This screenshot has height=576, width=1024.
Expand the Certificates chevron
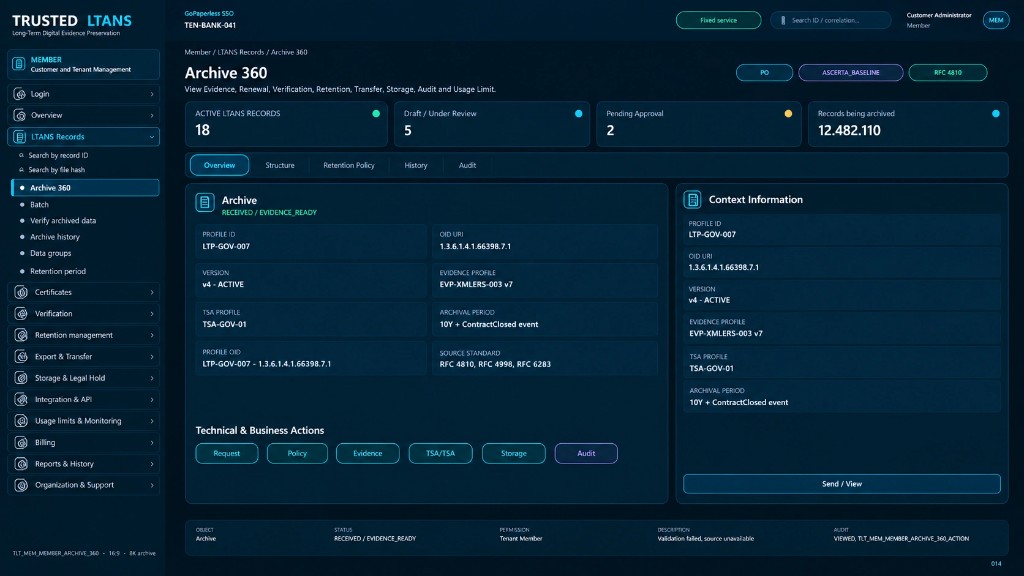point(152,293)
